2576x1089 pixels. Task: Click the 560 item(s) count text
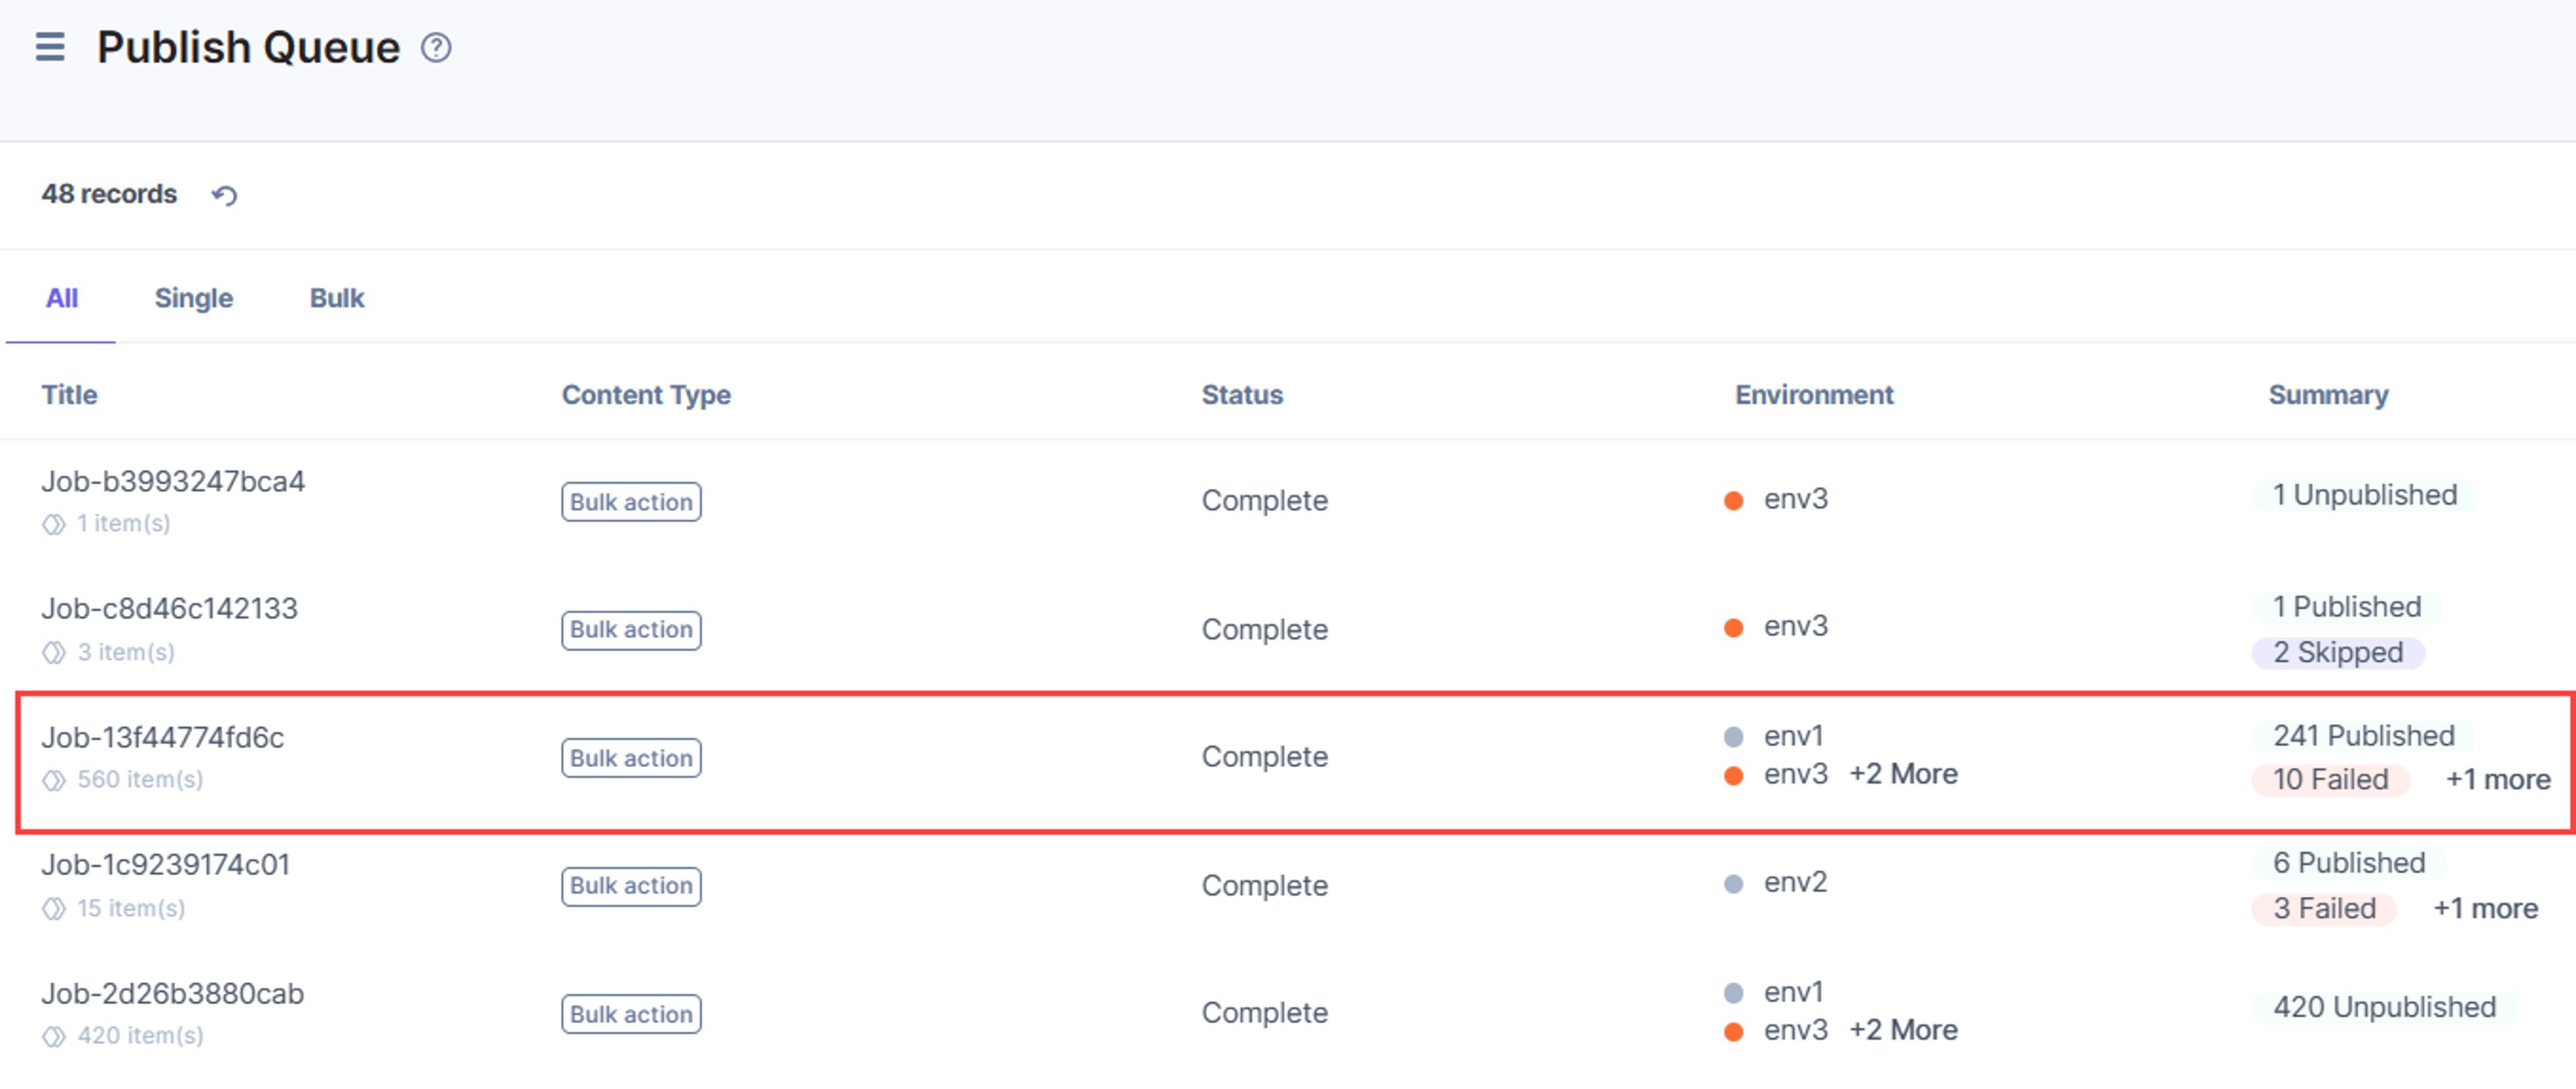tap(140, 780)
